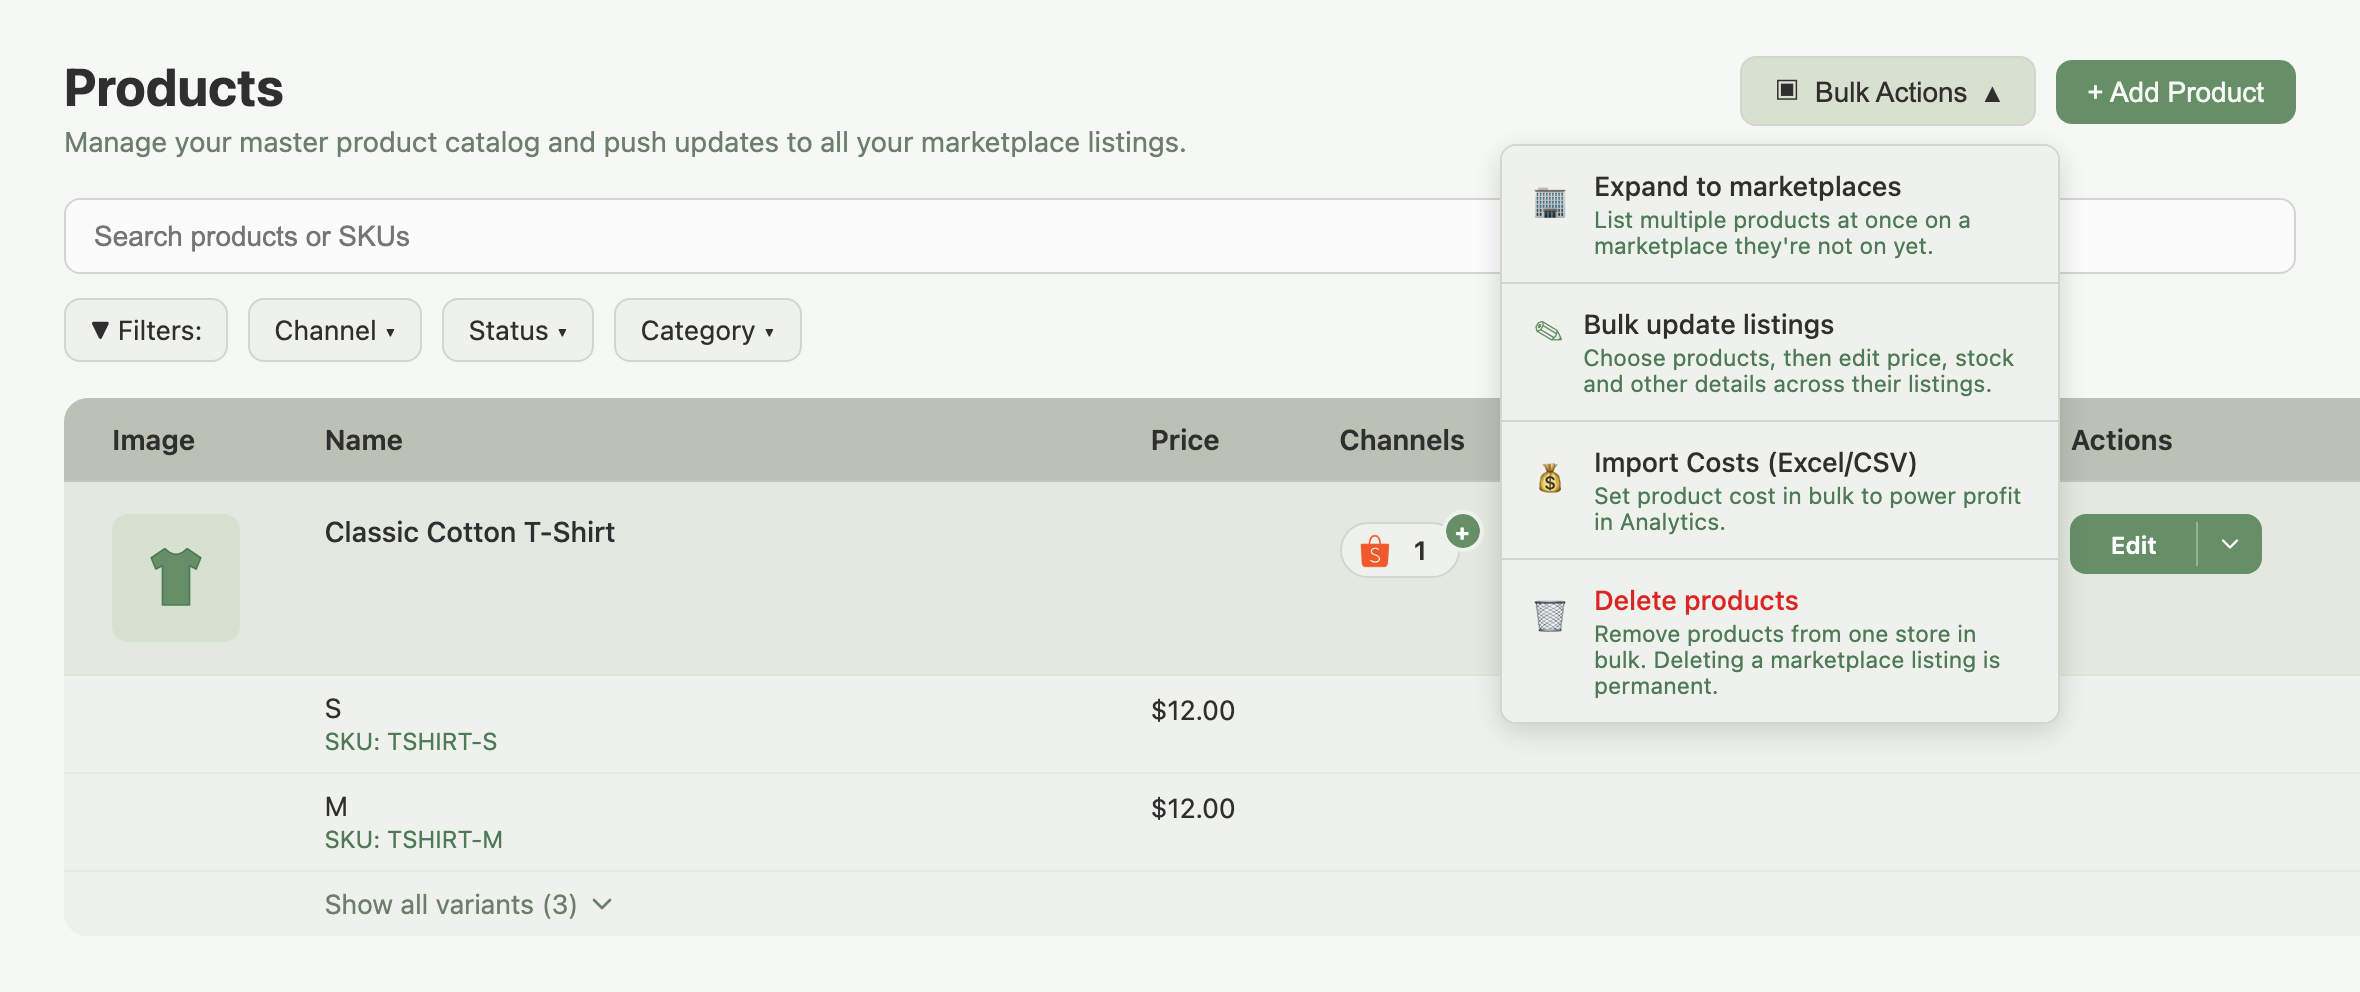Open the Category filter dropdown
Viewport: 2360px width, 992px height.
708,330
